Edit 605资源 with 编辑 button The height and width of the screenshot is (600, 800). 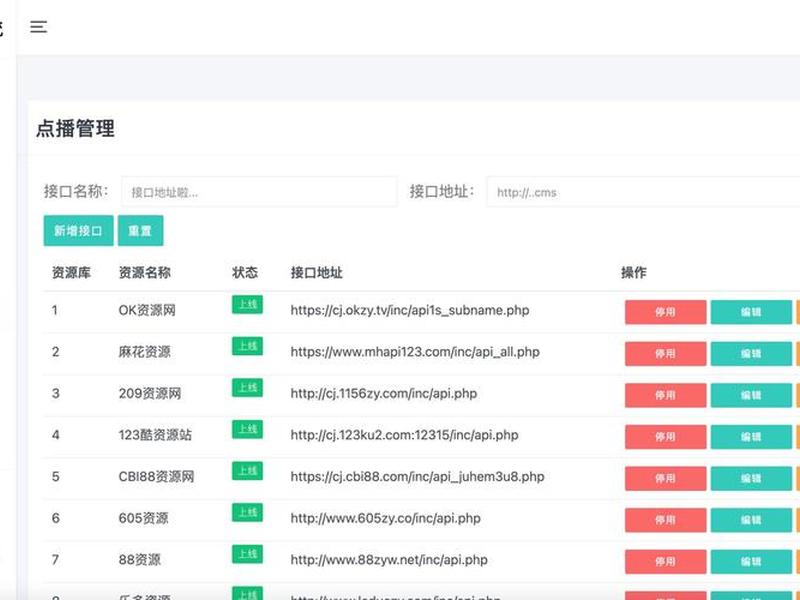click(751, 520)
